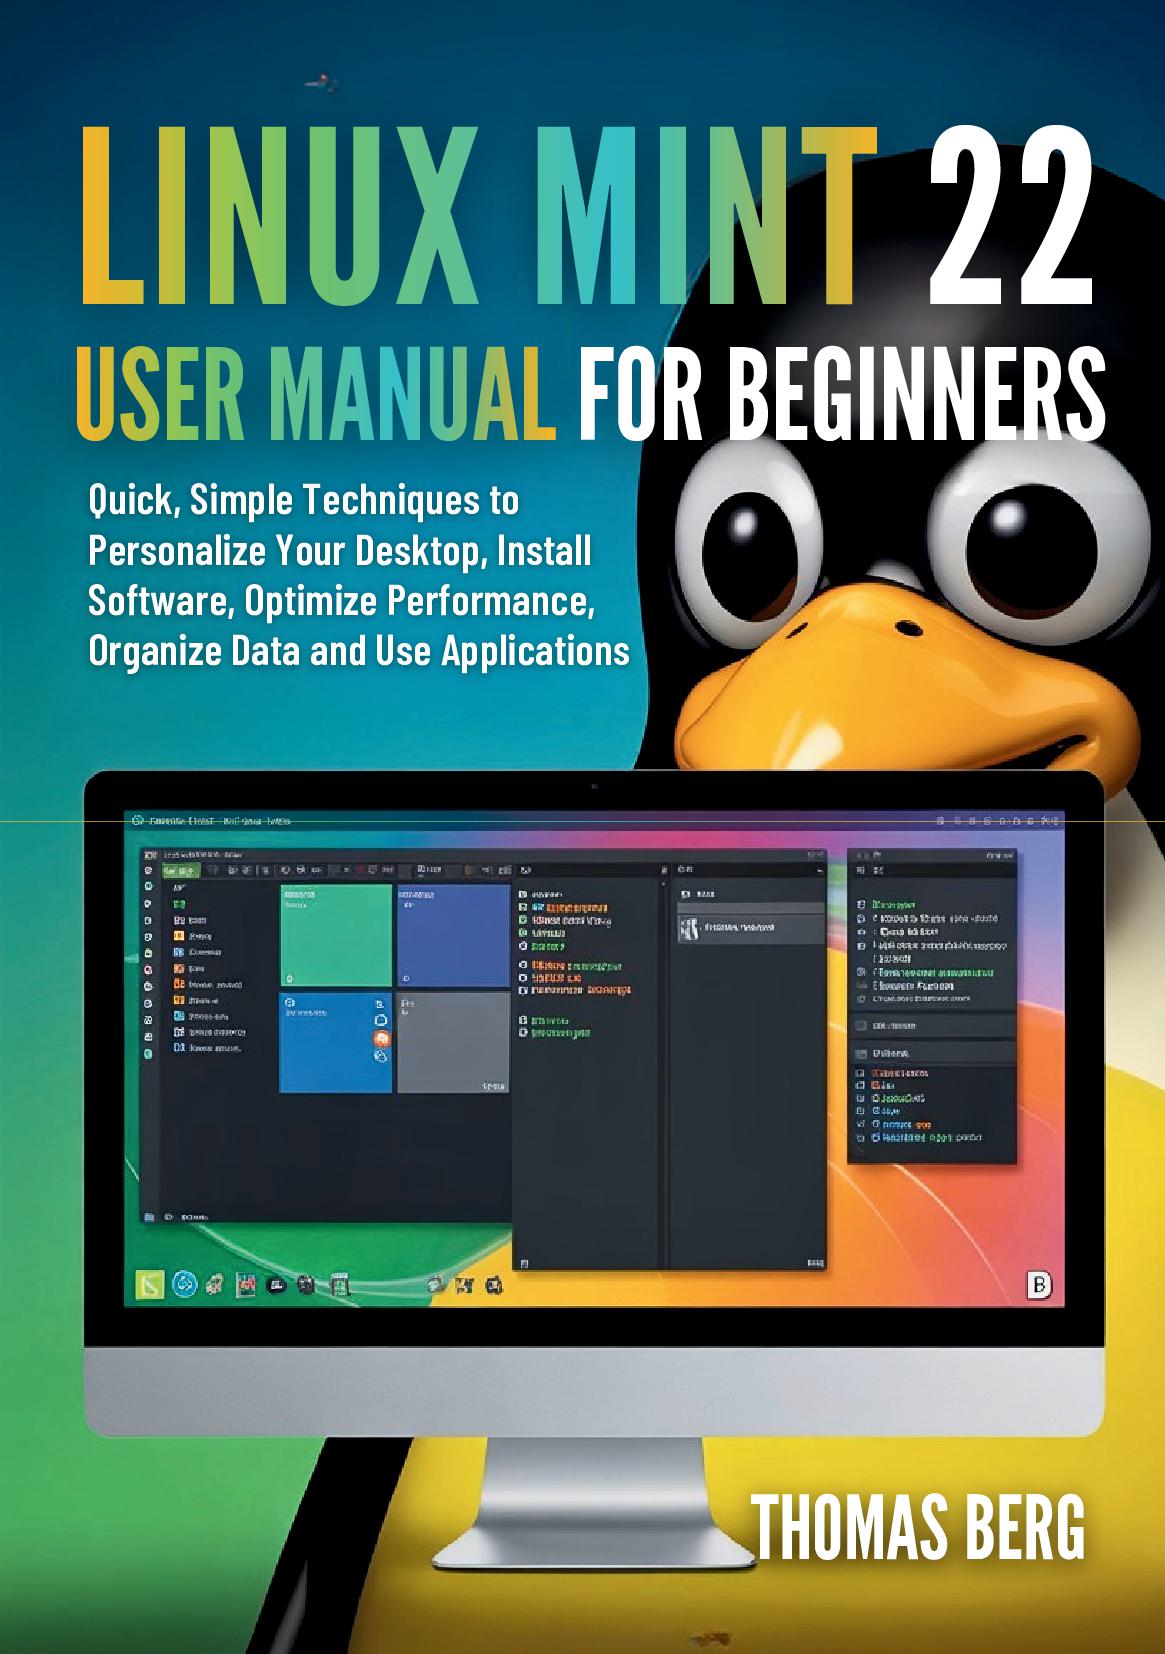Toggle the first checkbox in the right panel's lower list
Image resolution: width=1165 pixels, height=1654 pixels.
tap(860, 1074)
